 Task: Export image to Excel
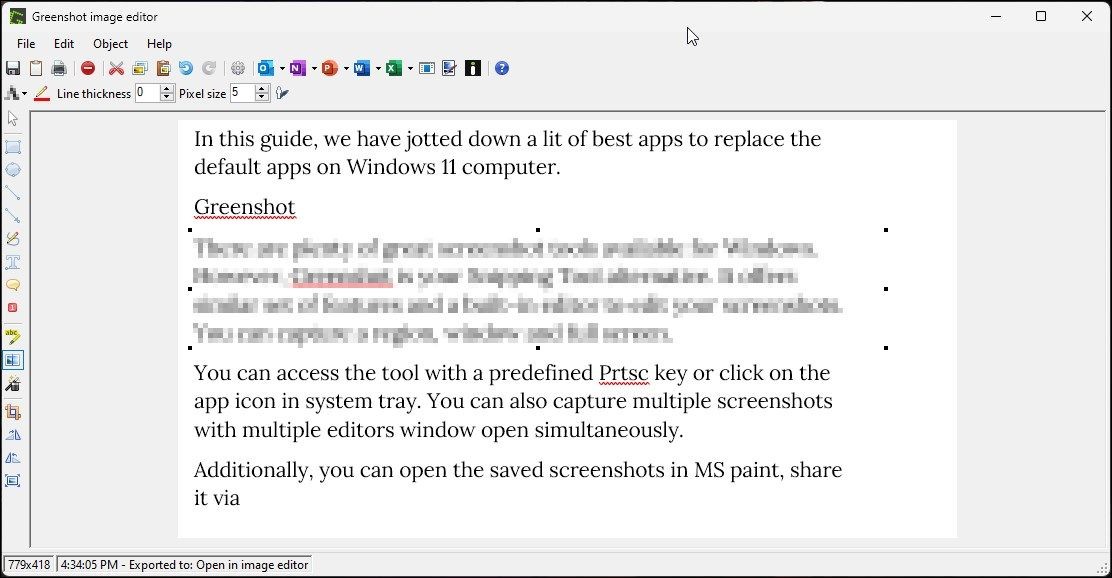tap(394, 68)
